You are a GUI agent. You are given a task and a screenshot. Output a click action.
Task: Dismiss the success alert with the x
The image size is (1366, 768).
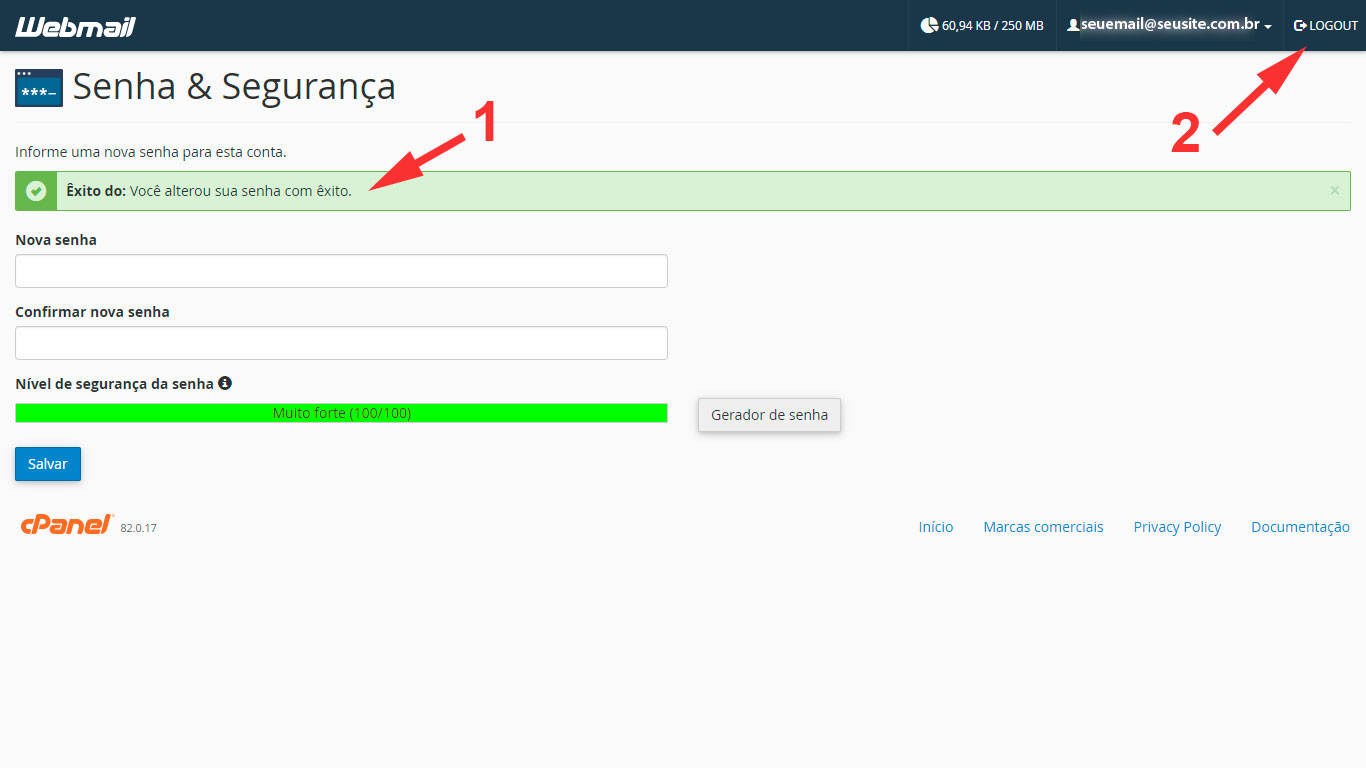coord(1334,190)
